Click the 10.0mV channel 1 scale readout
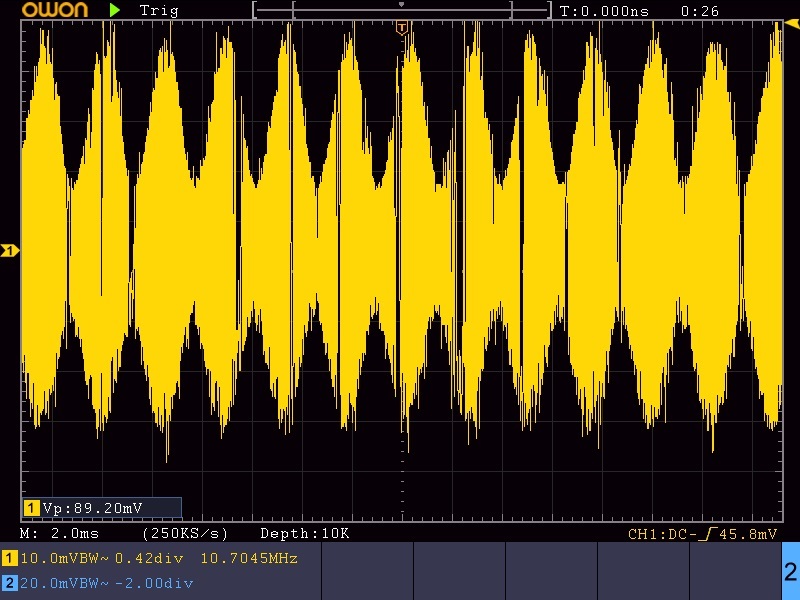 pos(60,558)
